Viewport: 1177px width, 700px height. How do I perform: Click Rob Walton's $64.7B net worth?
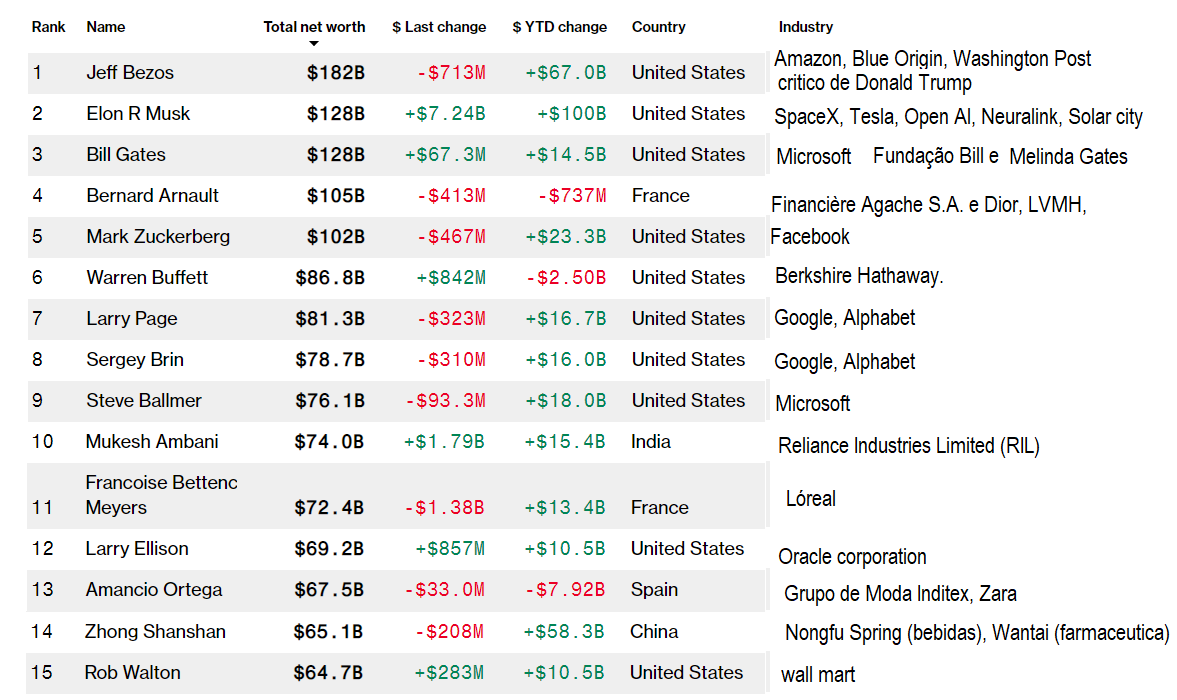(x=328, y=673)
